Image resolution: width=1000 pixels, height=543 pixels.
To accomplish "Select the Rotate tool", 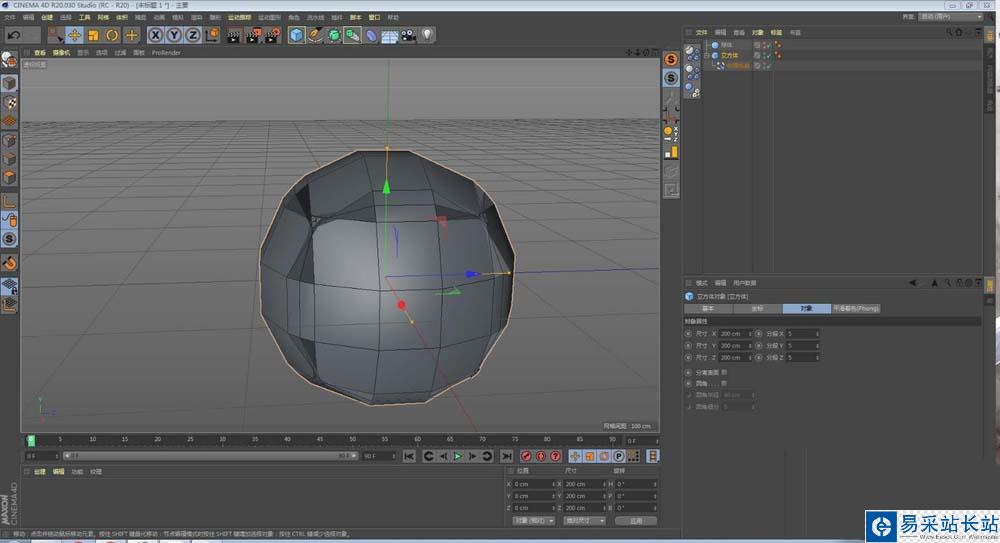I will (112, 35).
